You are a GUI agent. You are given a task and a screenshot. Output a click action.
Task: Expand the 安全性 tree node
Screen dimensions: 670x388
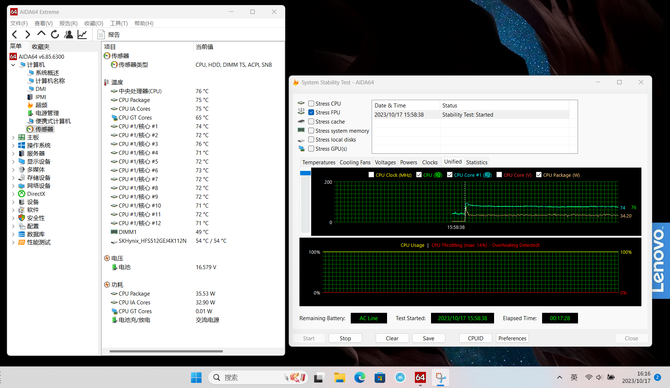pos(13,218)
